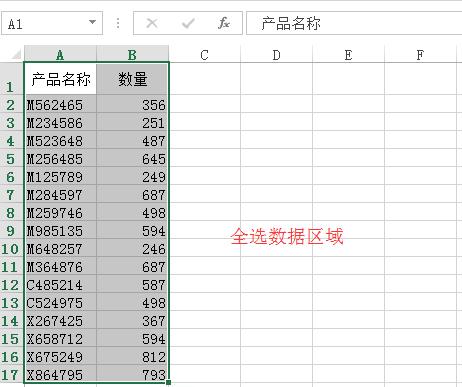Click cell X864795
462x387 pixels.
60,374
